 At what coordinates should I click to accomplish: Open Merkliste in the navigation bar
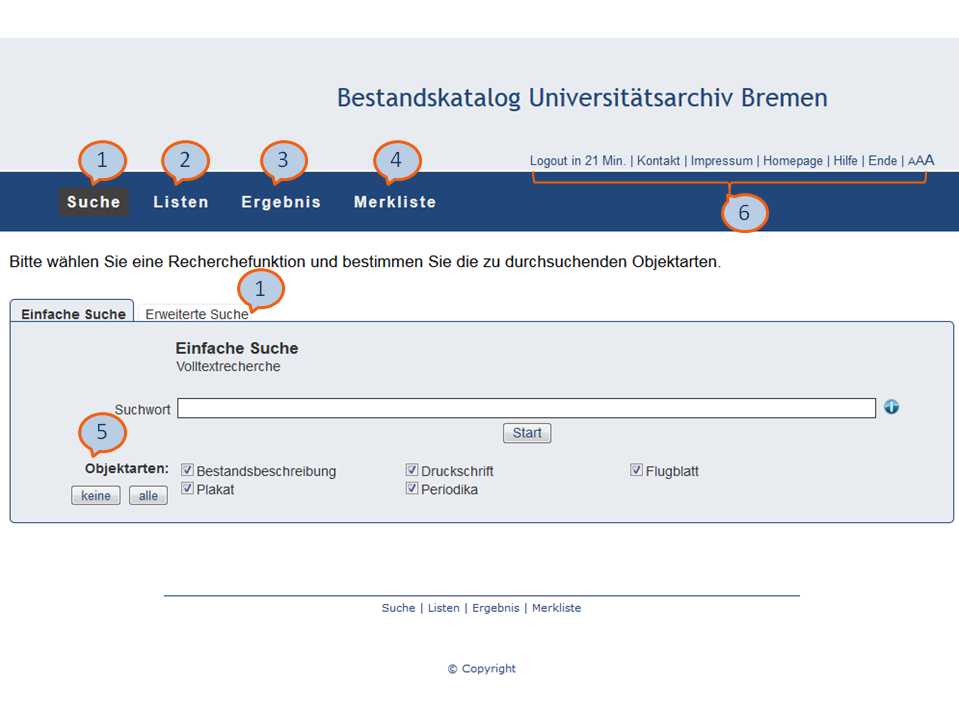[395, 202]
